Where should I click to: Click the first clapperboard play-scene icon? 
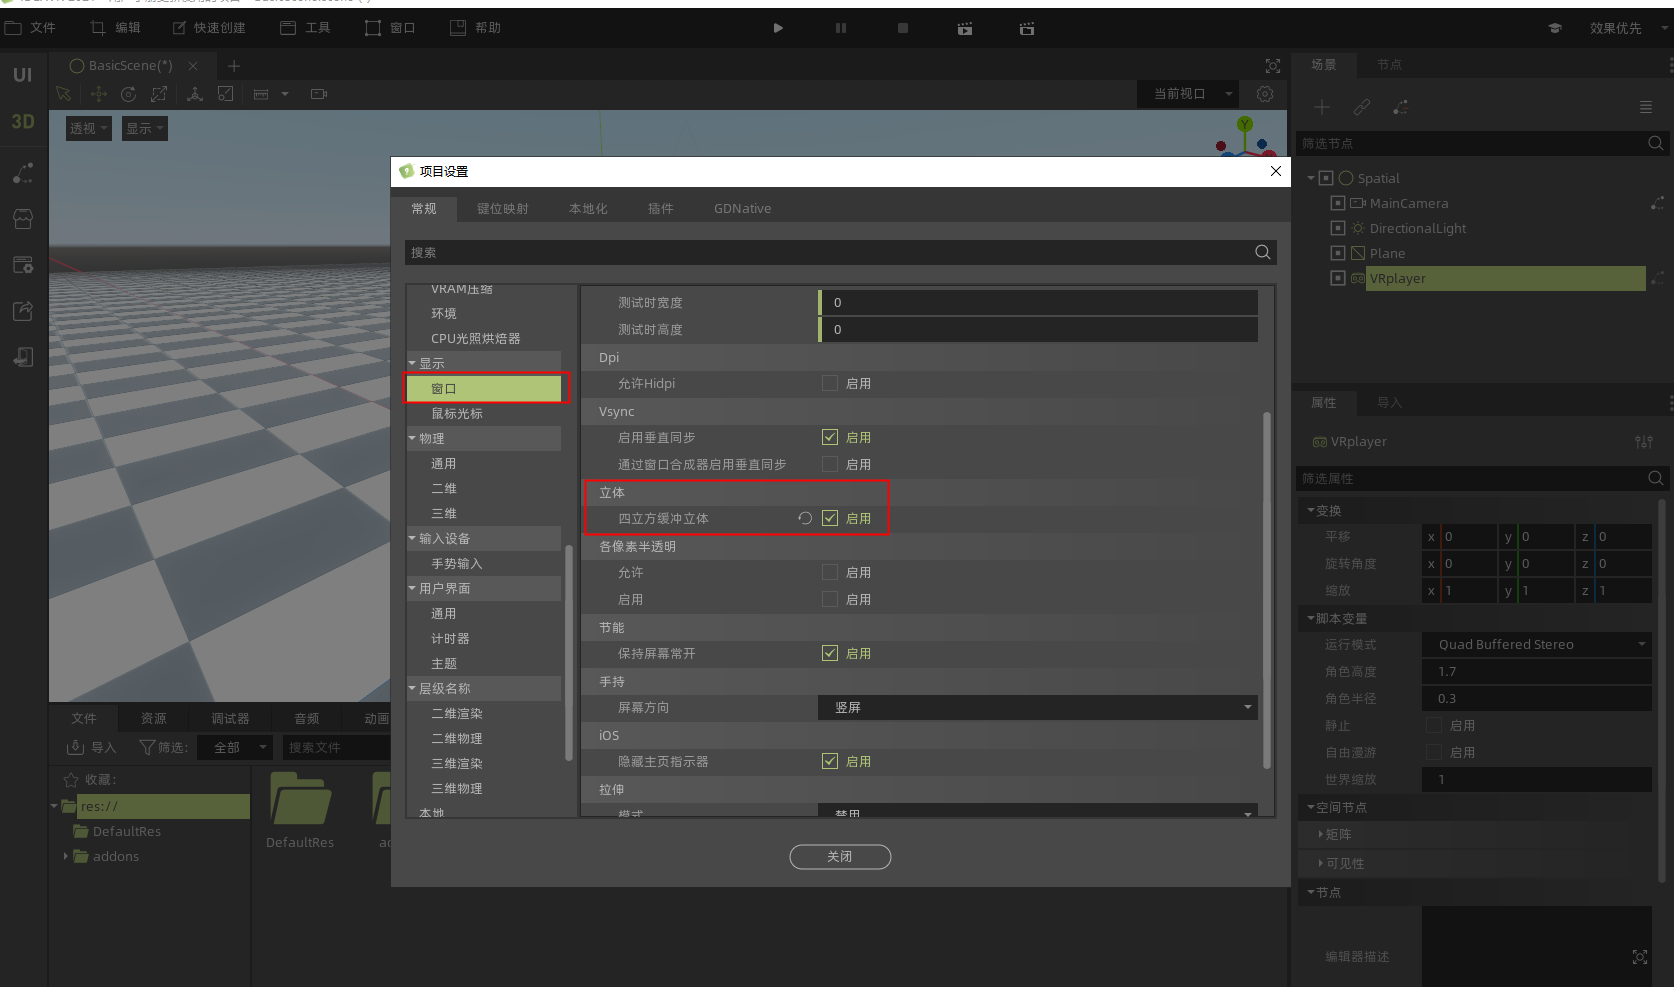[x=965, y=29]
